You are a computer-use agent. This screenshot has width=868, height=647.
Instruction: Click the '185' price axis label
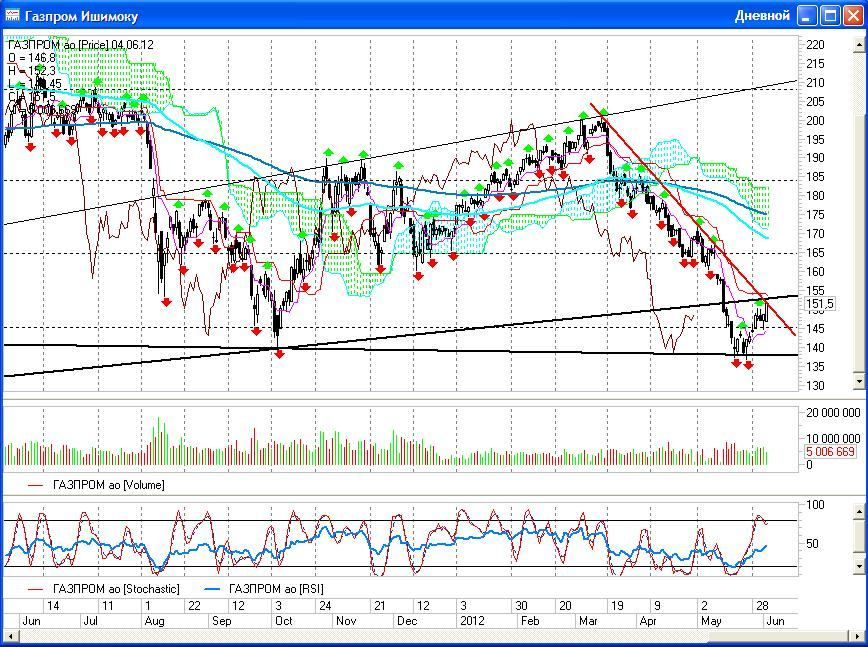[x=815, y=177]
